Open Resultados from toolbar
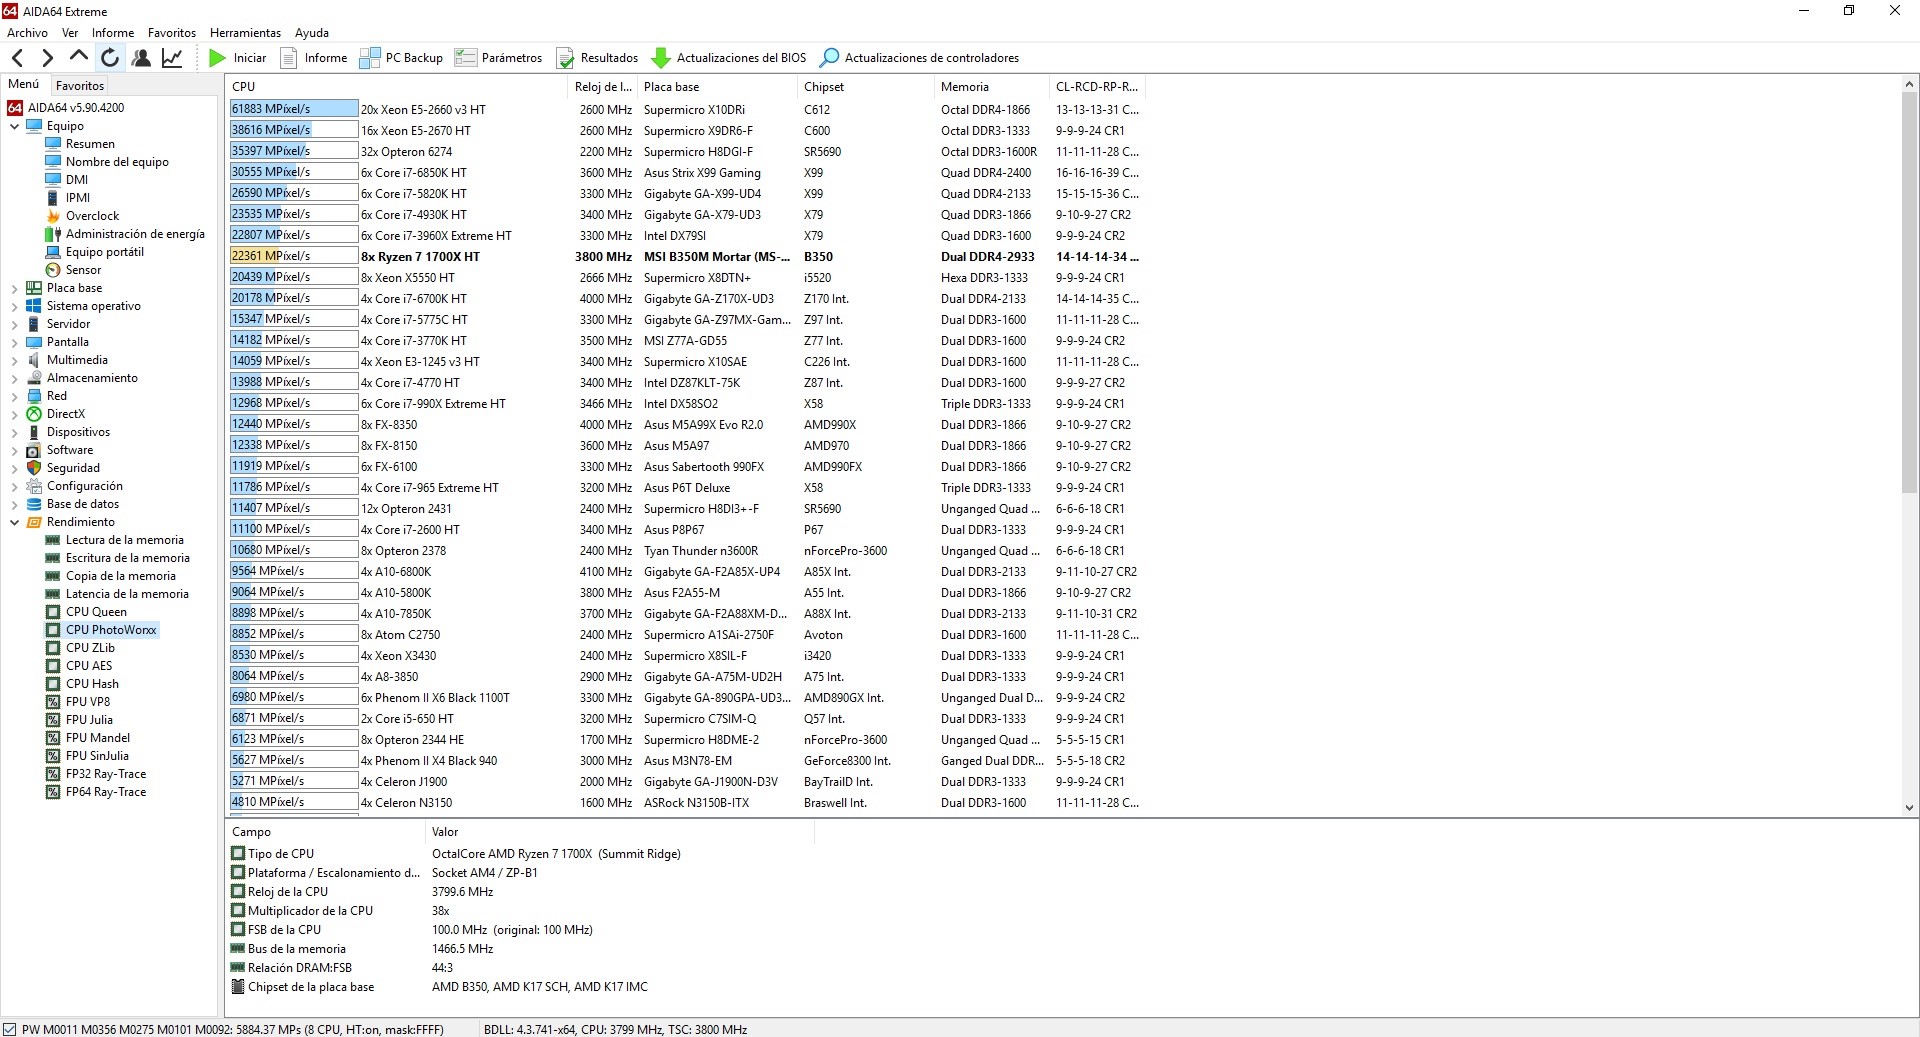This screenshot has height=1037, width=1920. point(597,58)
